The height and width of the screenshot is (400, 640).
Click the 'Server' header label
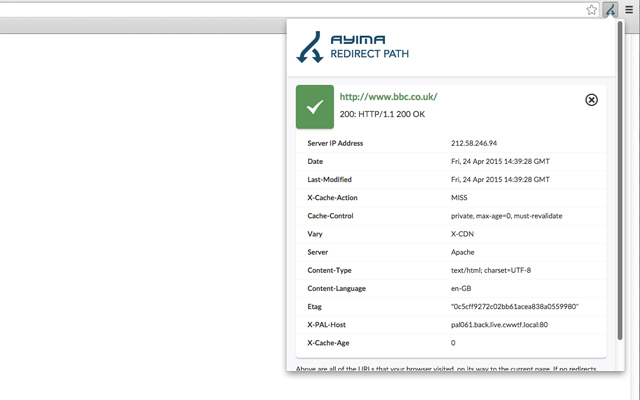pyautogui.click(x=318, y=252)
